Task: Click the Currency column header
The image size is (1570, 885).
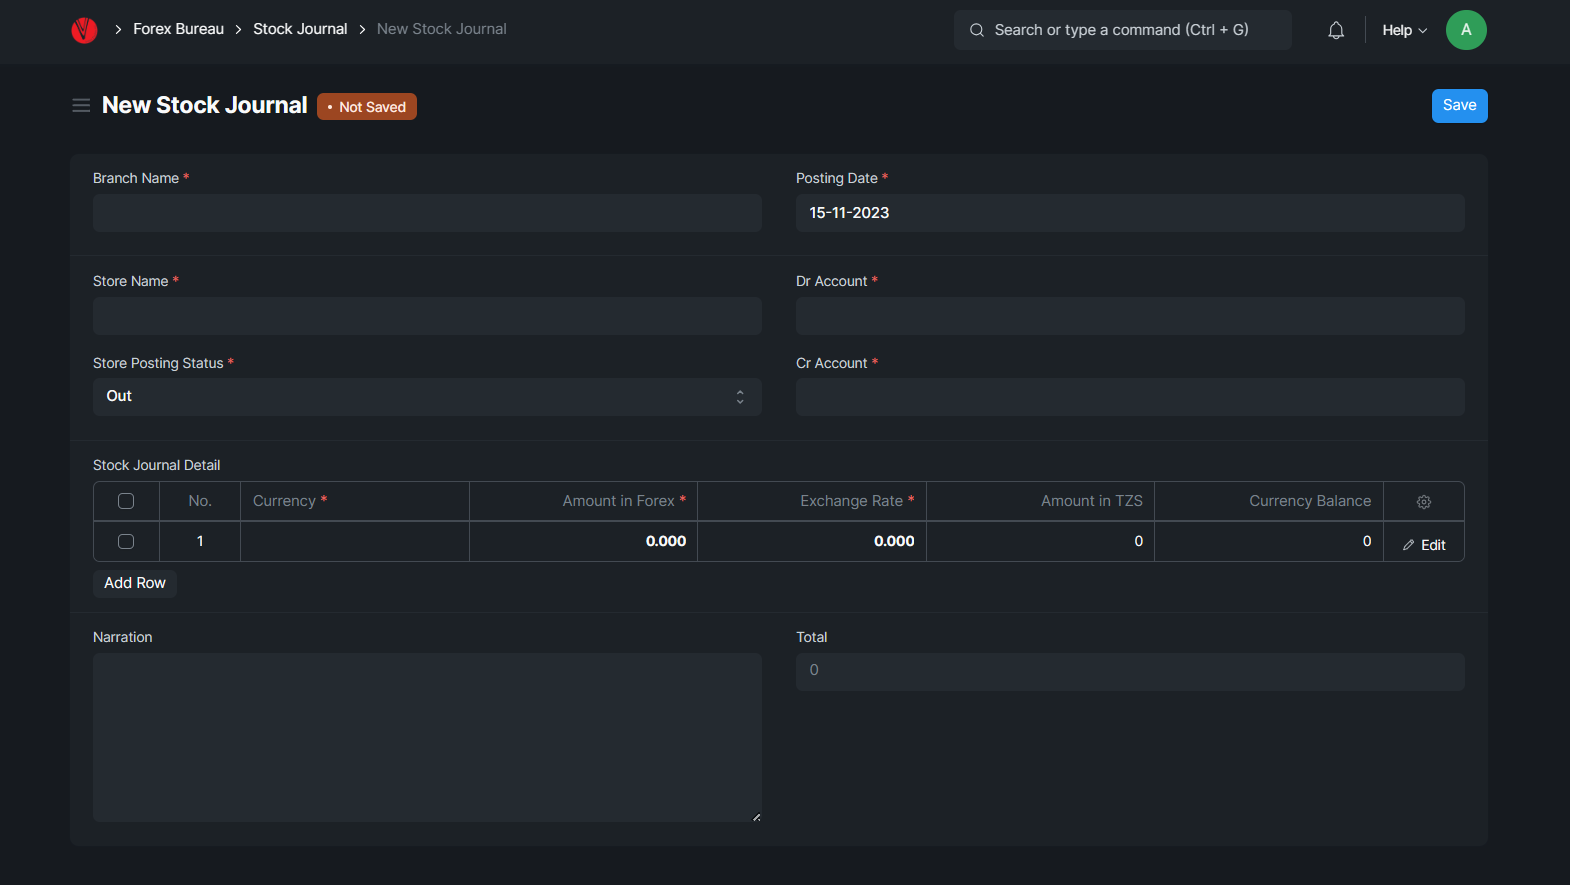Action: 355,501
